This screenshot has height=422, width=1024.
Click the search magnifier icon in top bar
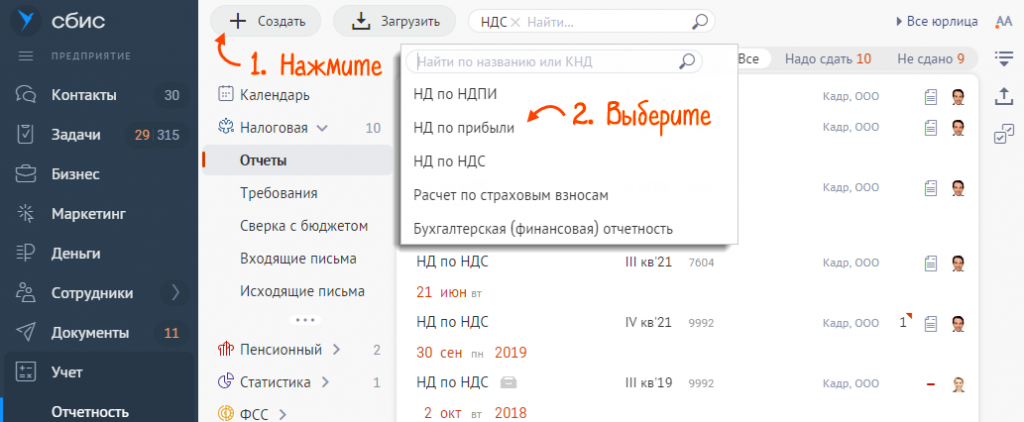702,20
